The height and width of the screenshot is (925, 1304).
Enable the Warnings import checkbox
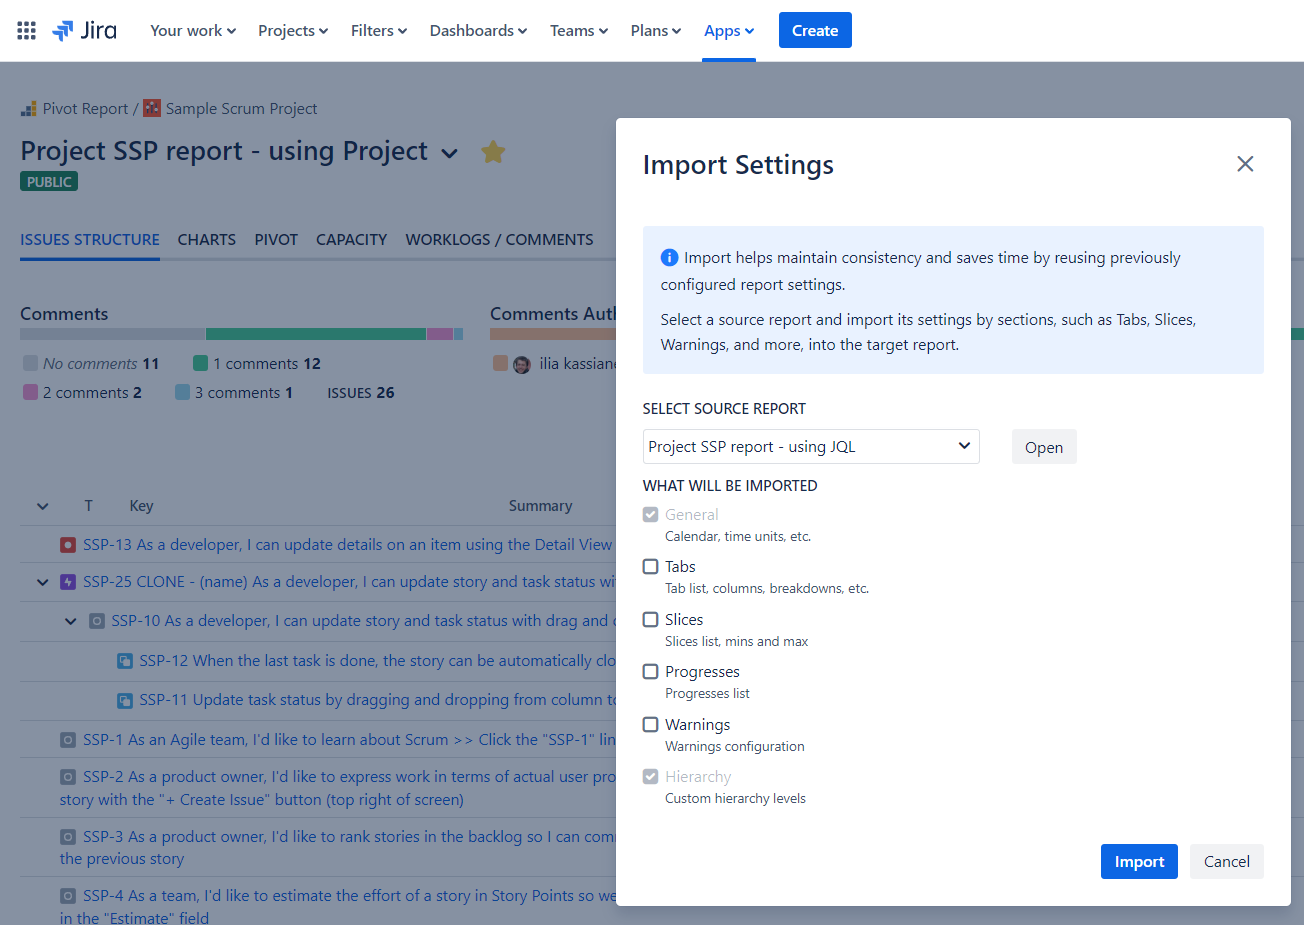tap(651, 725)
